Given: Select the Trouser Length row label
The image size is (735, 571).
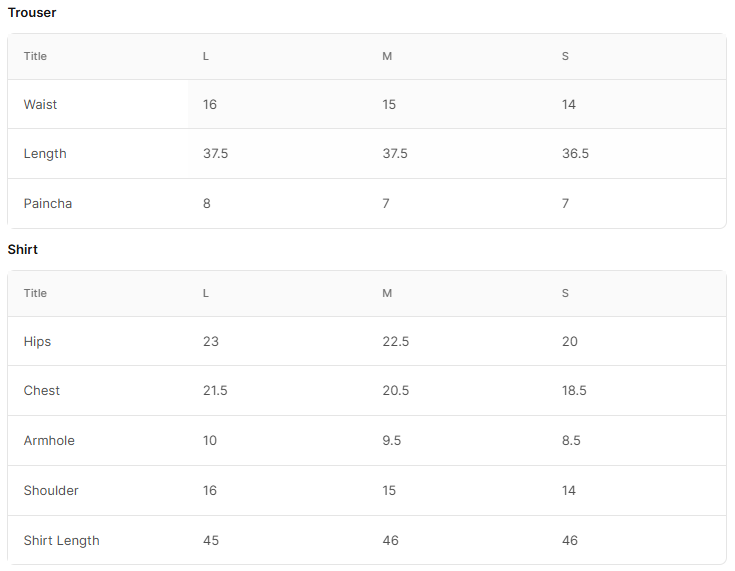Looking at the screenshot, I should (45, 154).
